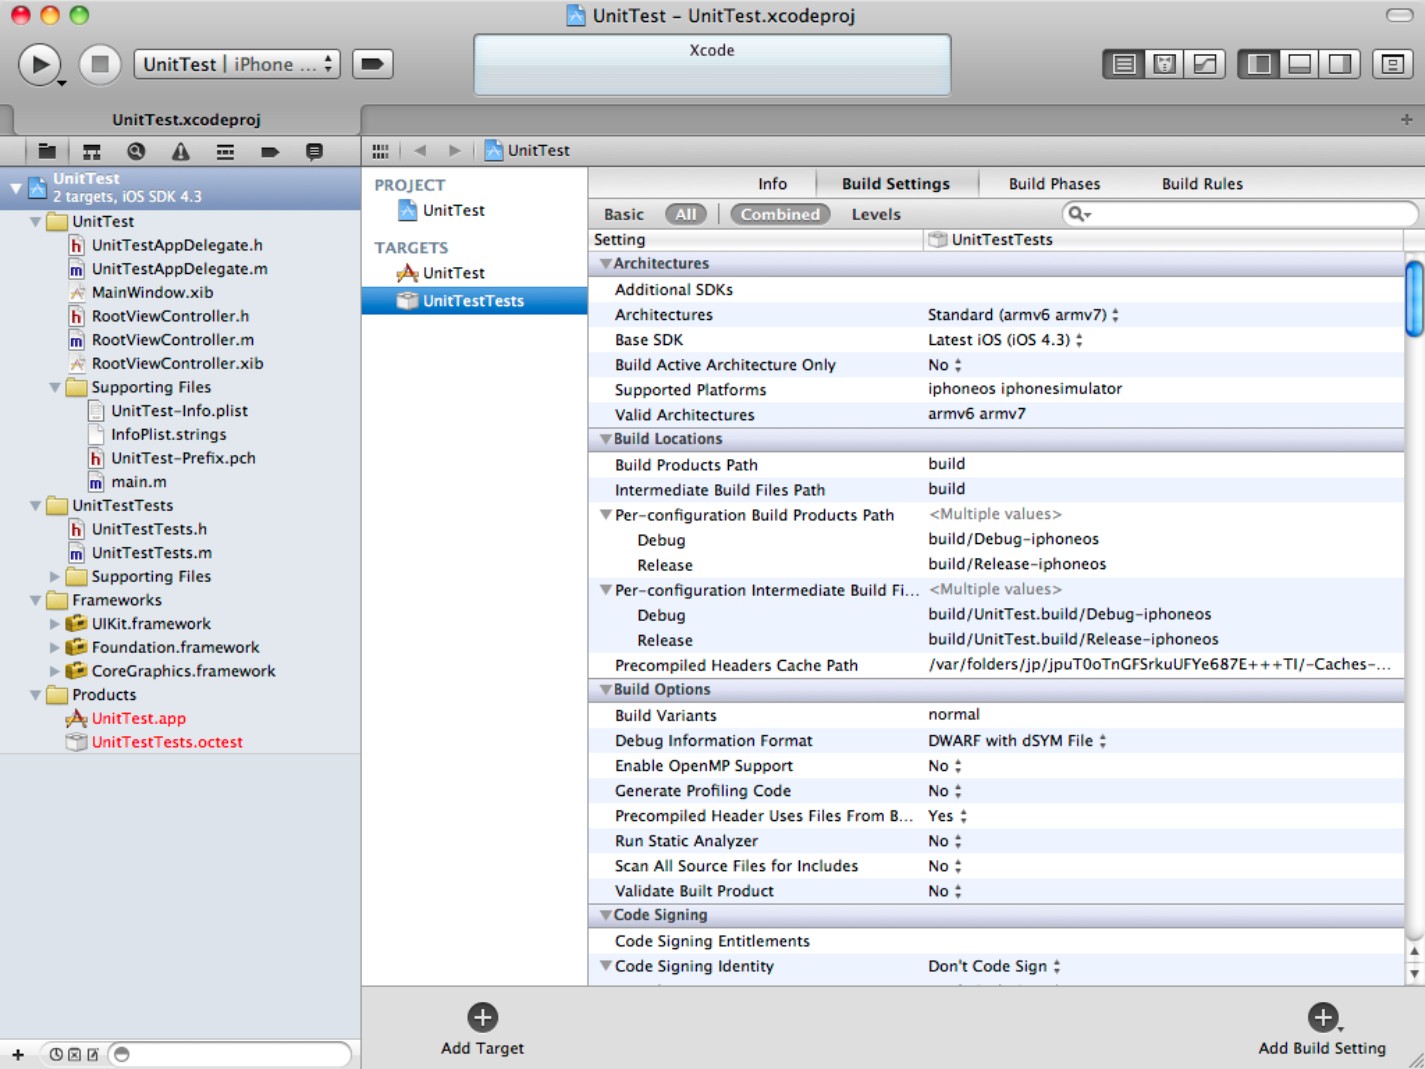Open Debug Information Format popup
The image size is (1425, 1069).
point(1017,741)
